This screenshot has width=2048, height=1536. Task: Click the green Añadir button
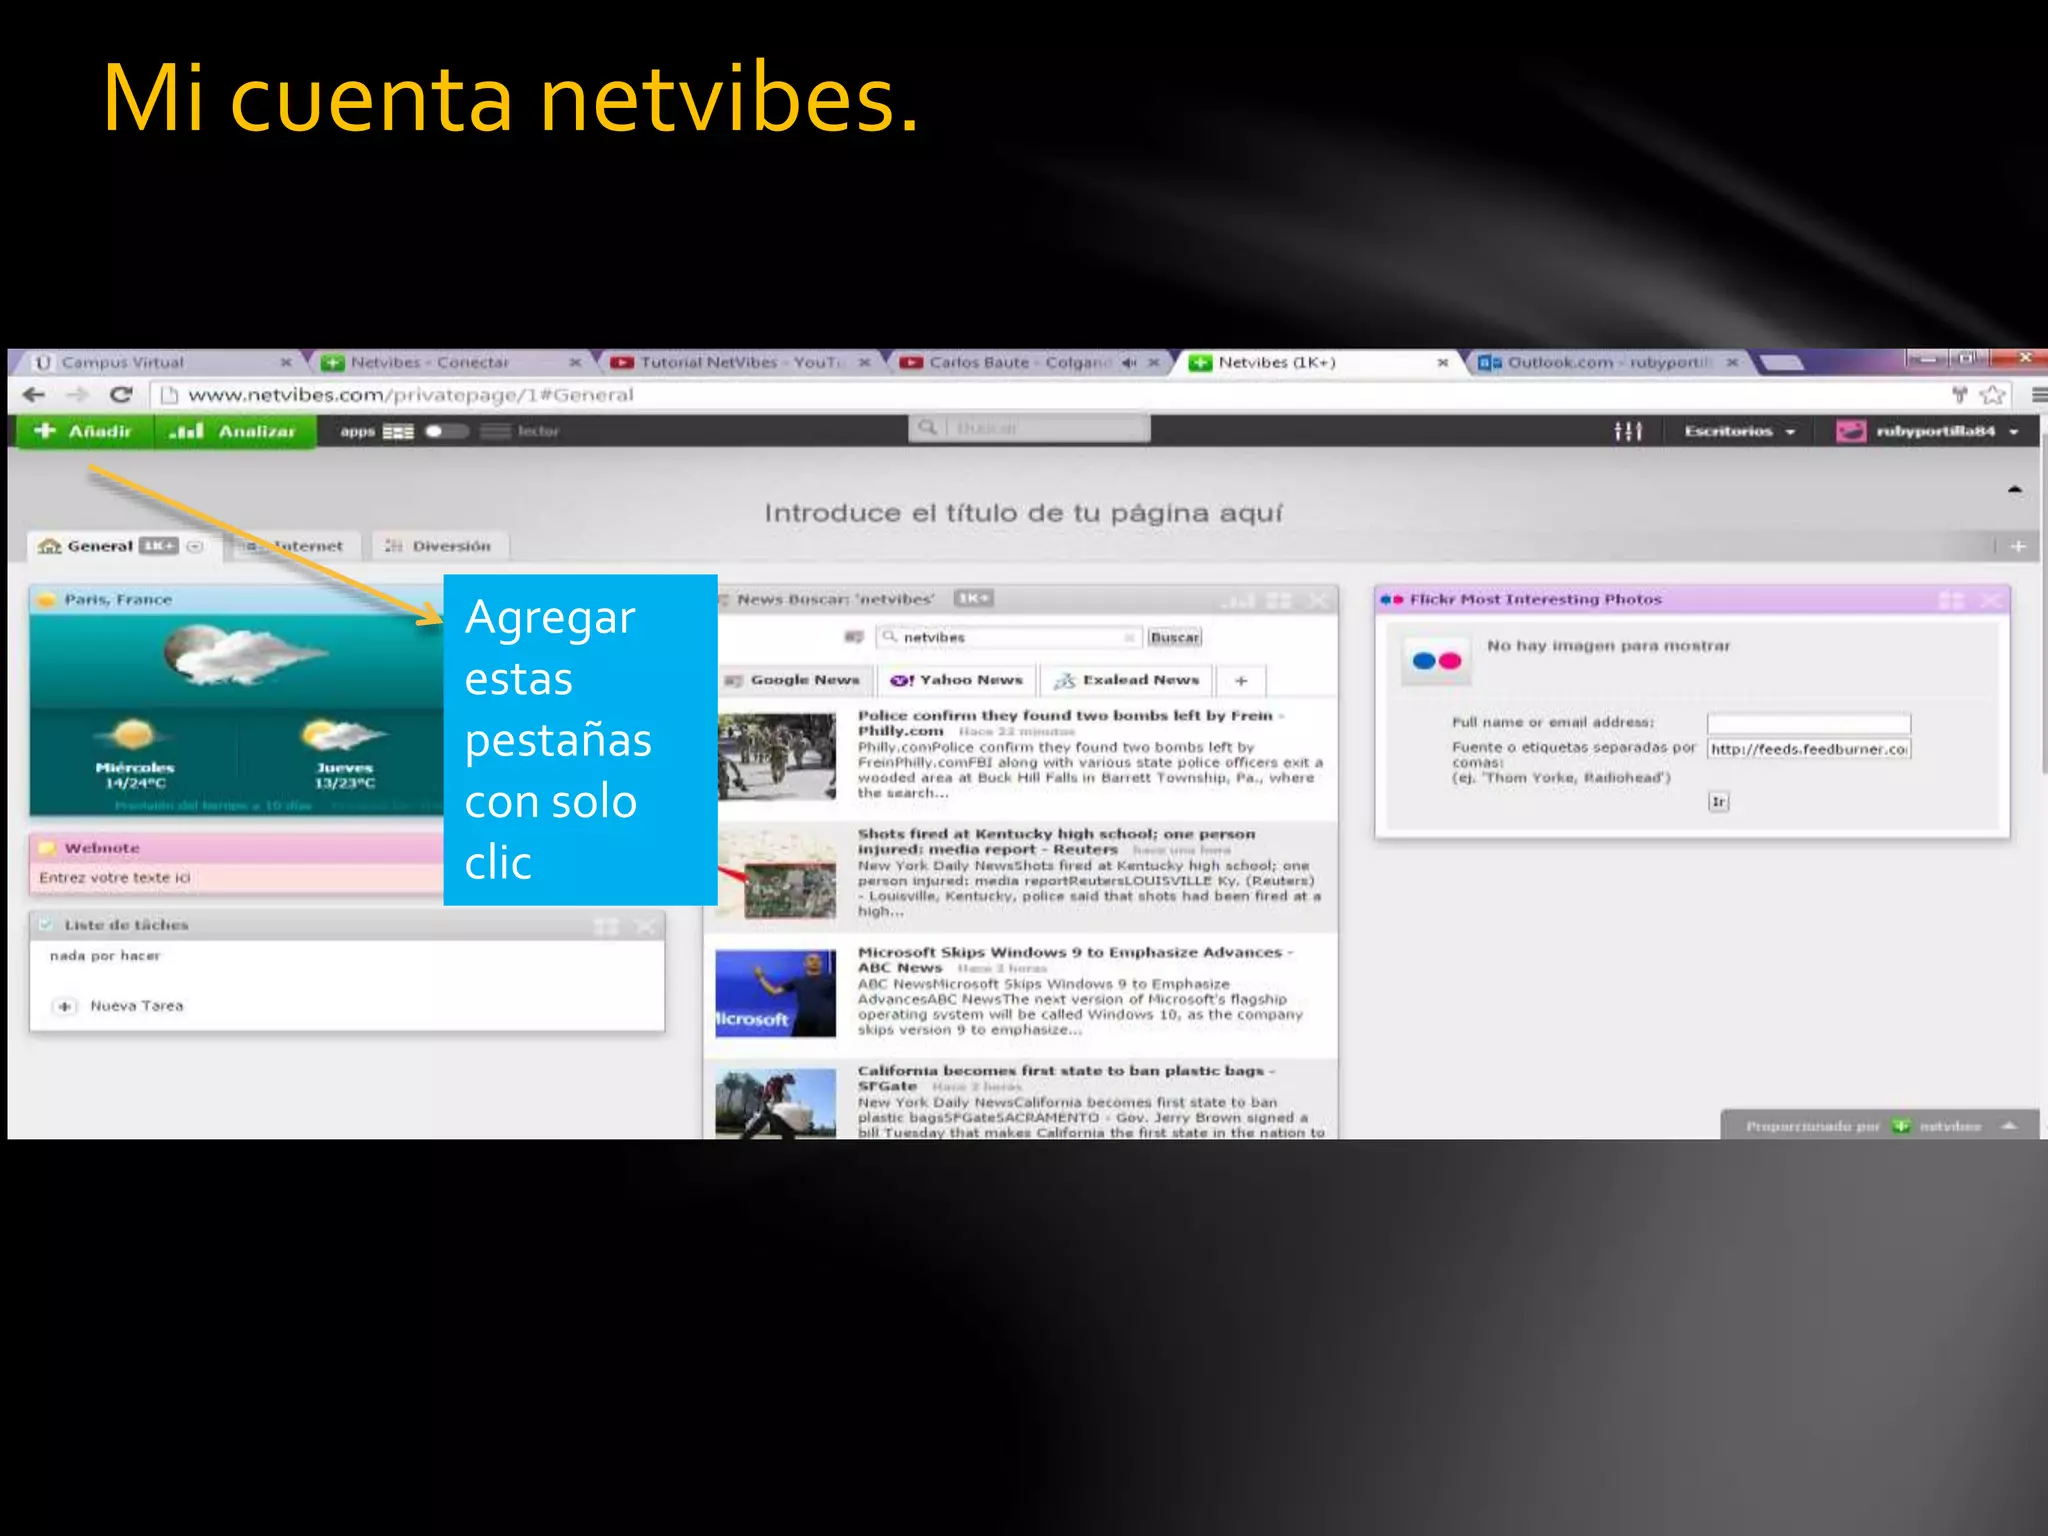click(x=84, y=431)
